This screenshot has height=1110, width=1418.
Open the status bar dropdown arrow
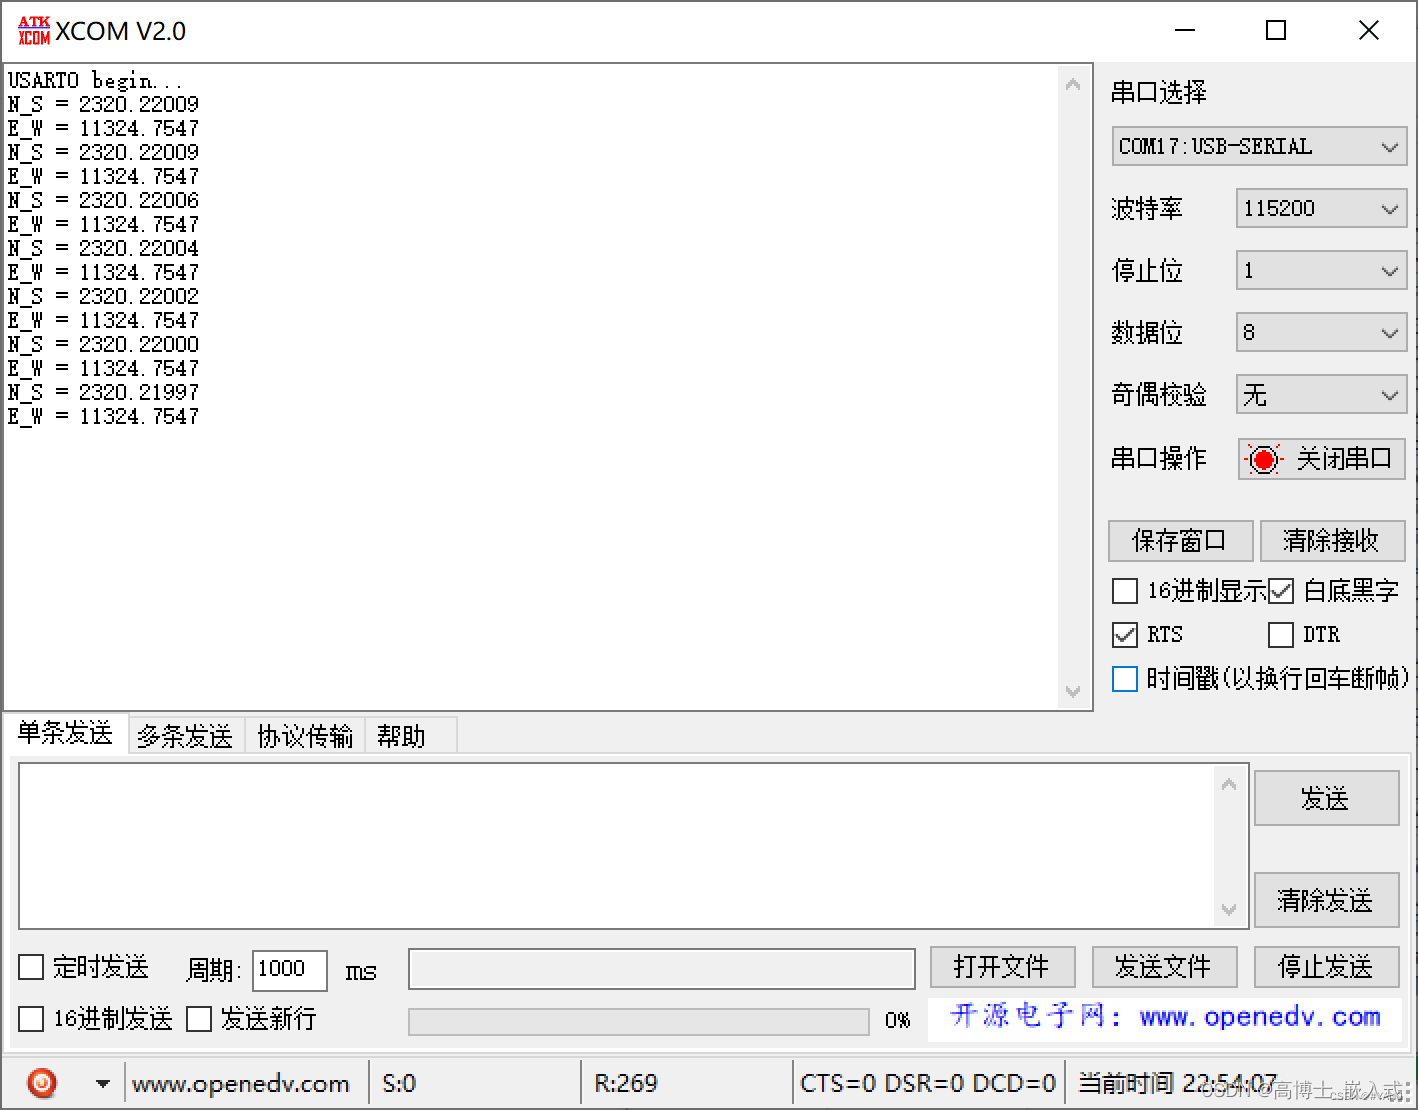(x=102, y=1083)
